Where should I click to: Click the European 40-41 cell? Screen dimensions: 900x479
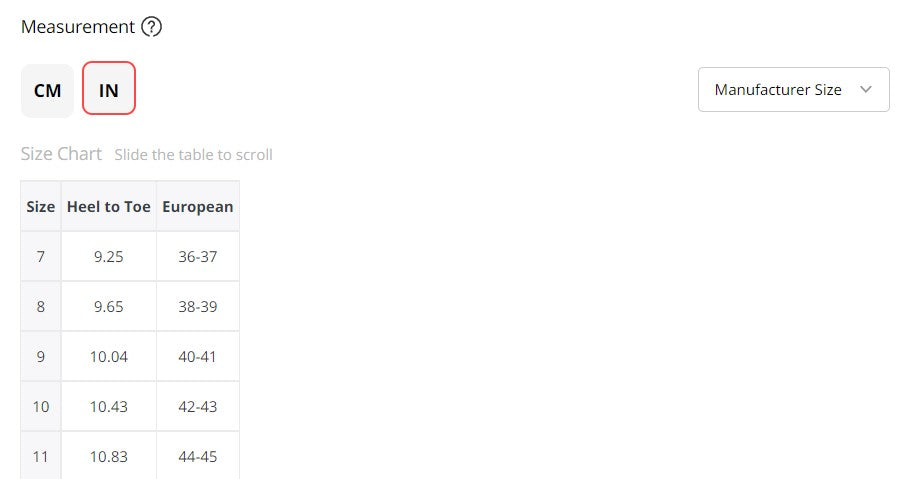point(198,357)
